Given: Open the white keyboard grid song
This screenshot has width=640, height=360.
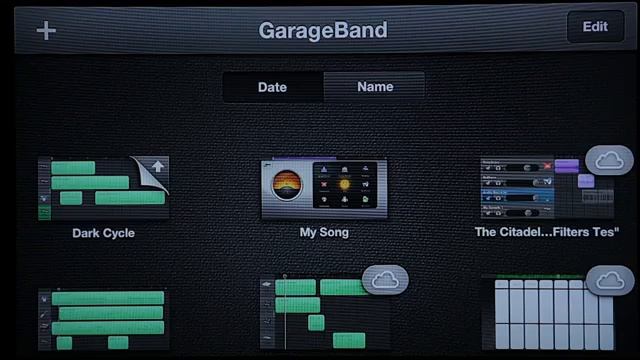Looking at the screenshot, I should (548, 313).
